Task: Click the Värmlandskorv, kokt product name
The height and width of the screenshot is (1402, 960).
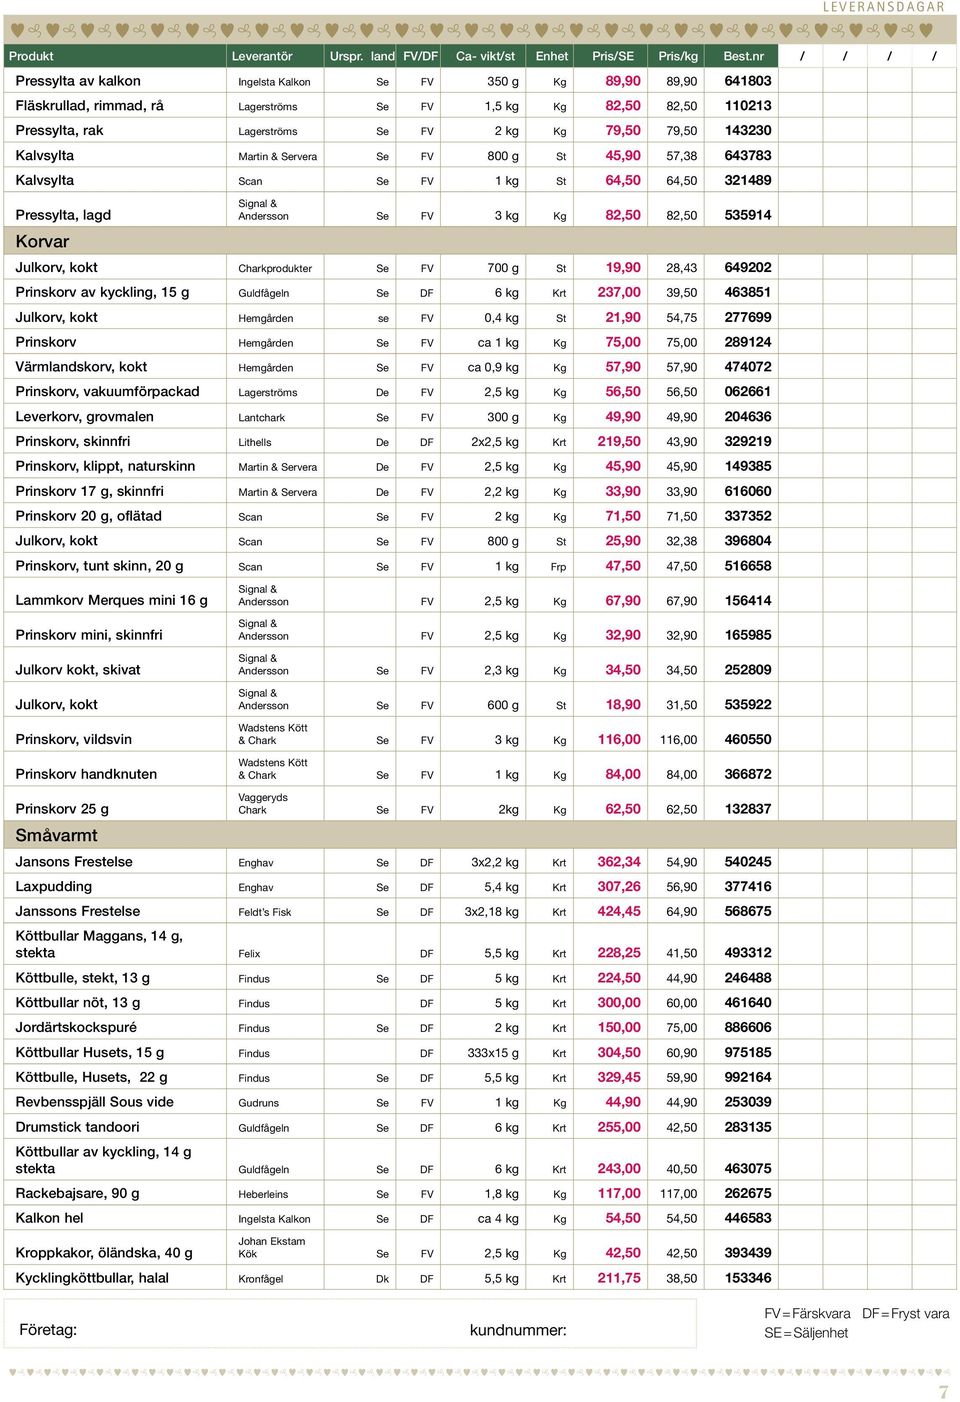Action: (81, 367)
